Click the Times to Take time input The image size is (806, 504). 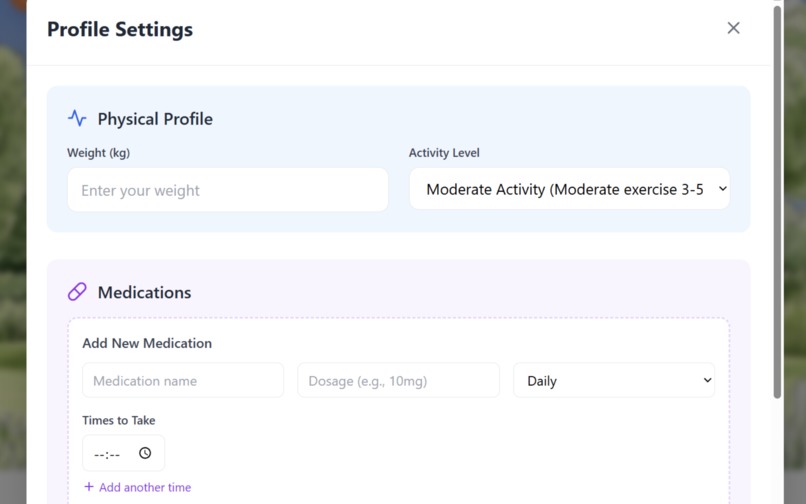[x=123, y=453]
